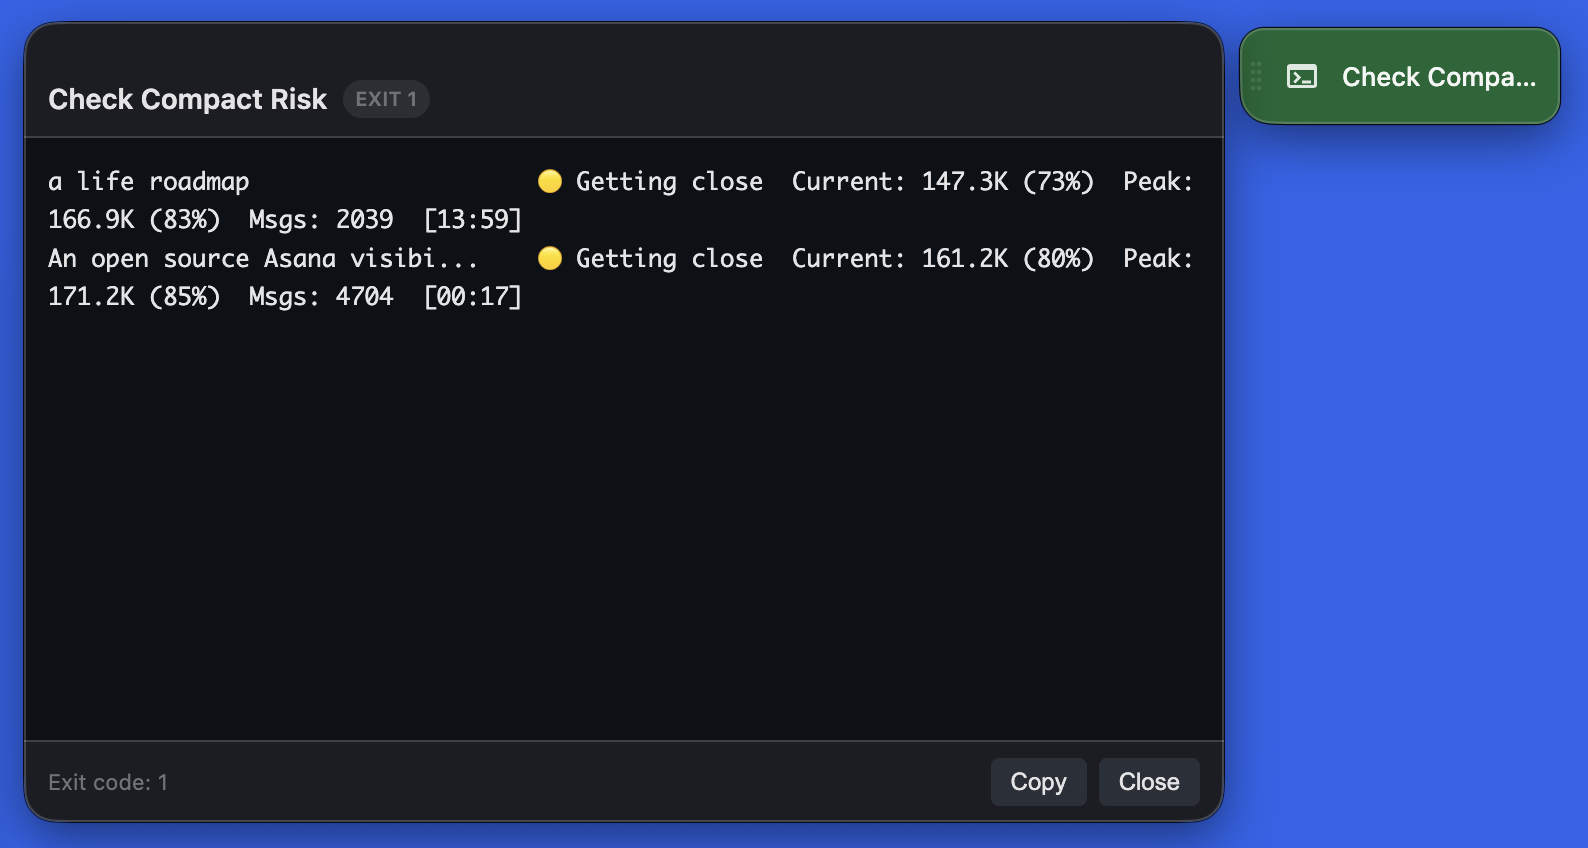The image size is (1588, 848).
Task: Click the 'Msgs: 4704' message count
Action: coord(320,296)
